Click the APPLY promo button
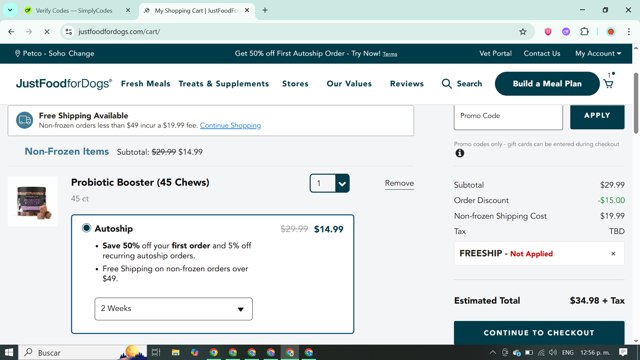 click(x=597, y=116)
